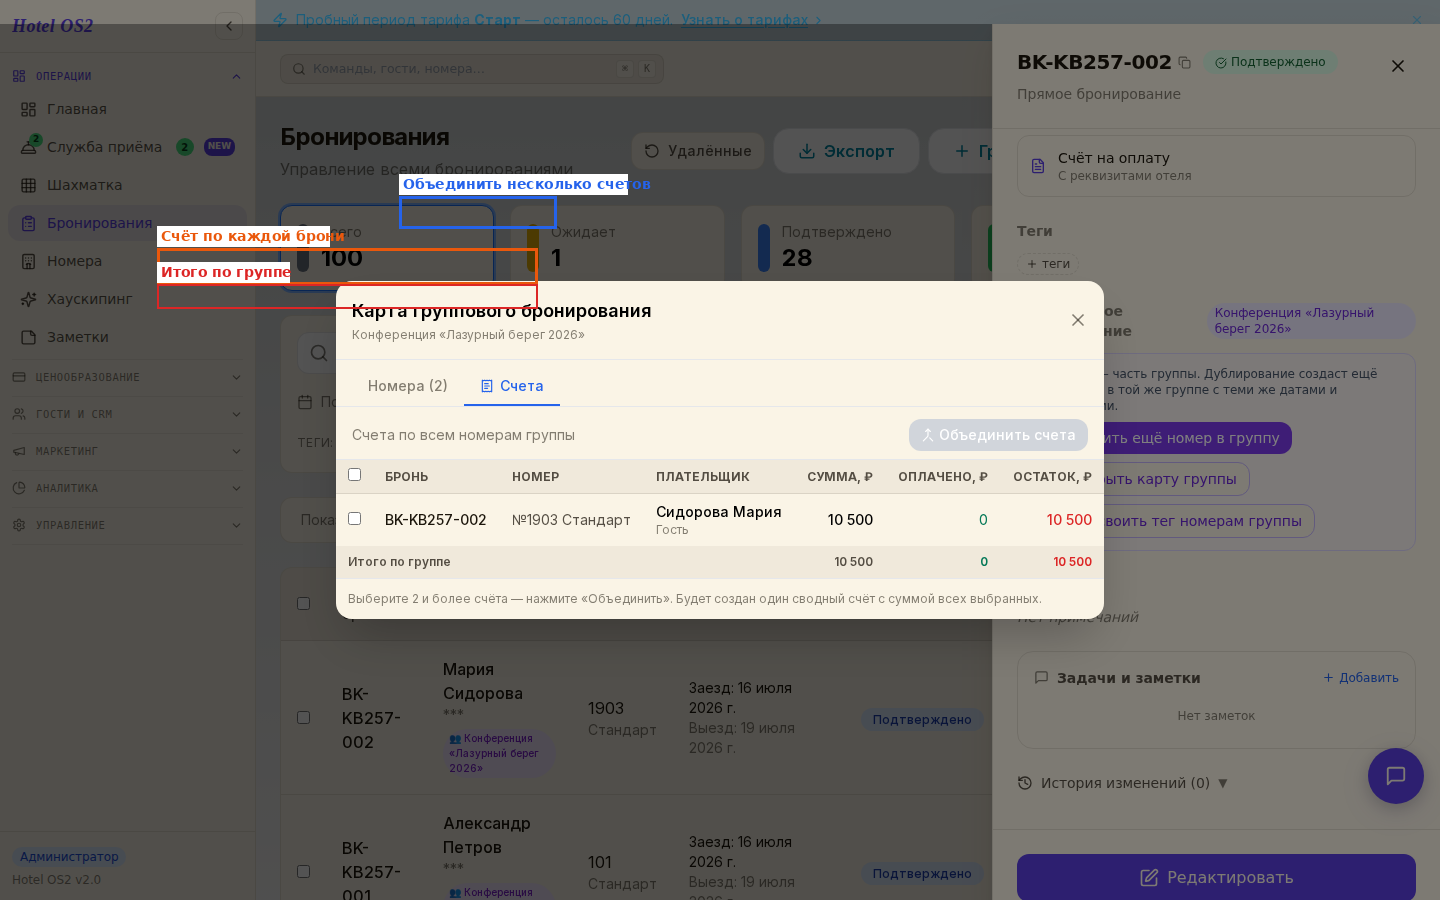Expand История изменений disclosure triangle
This screenshot has width=1440, height=900.
(x=1223, y=783)
